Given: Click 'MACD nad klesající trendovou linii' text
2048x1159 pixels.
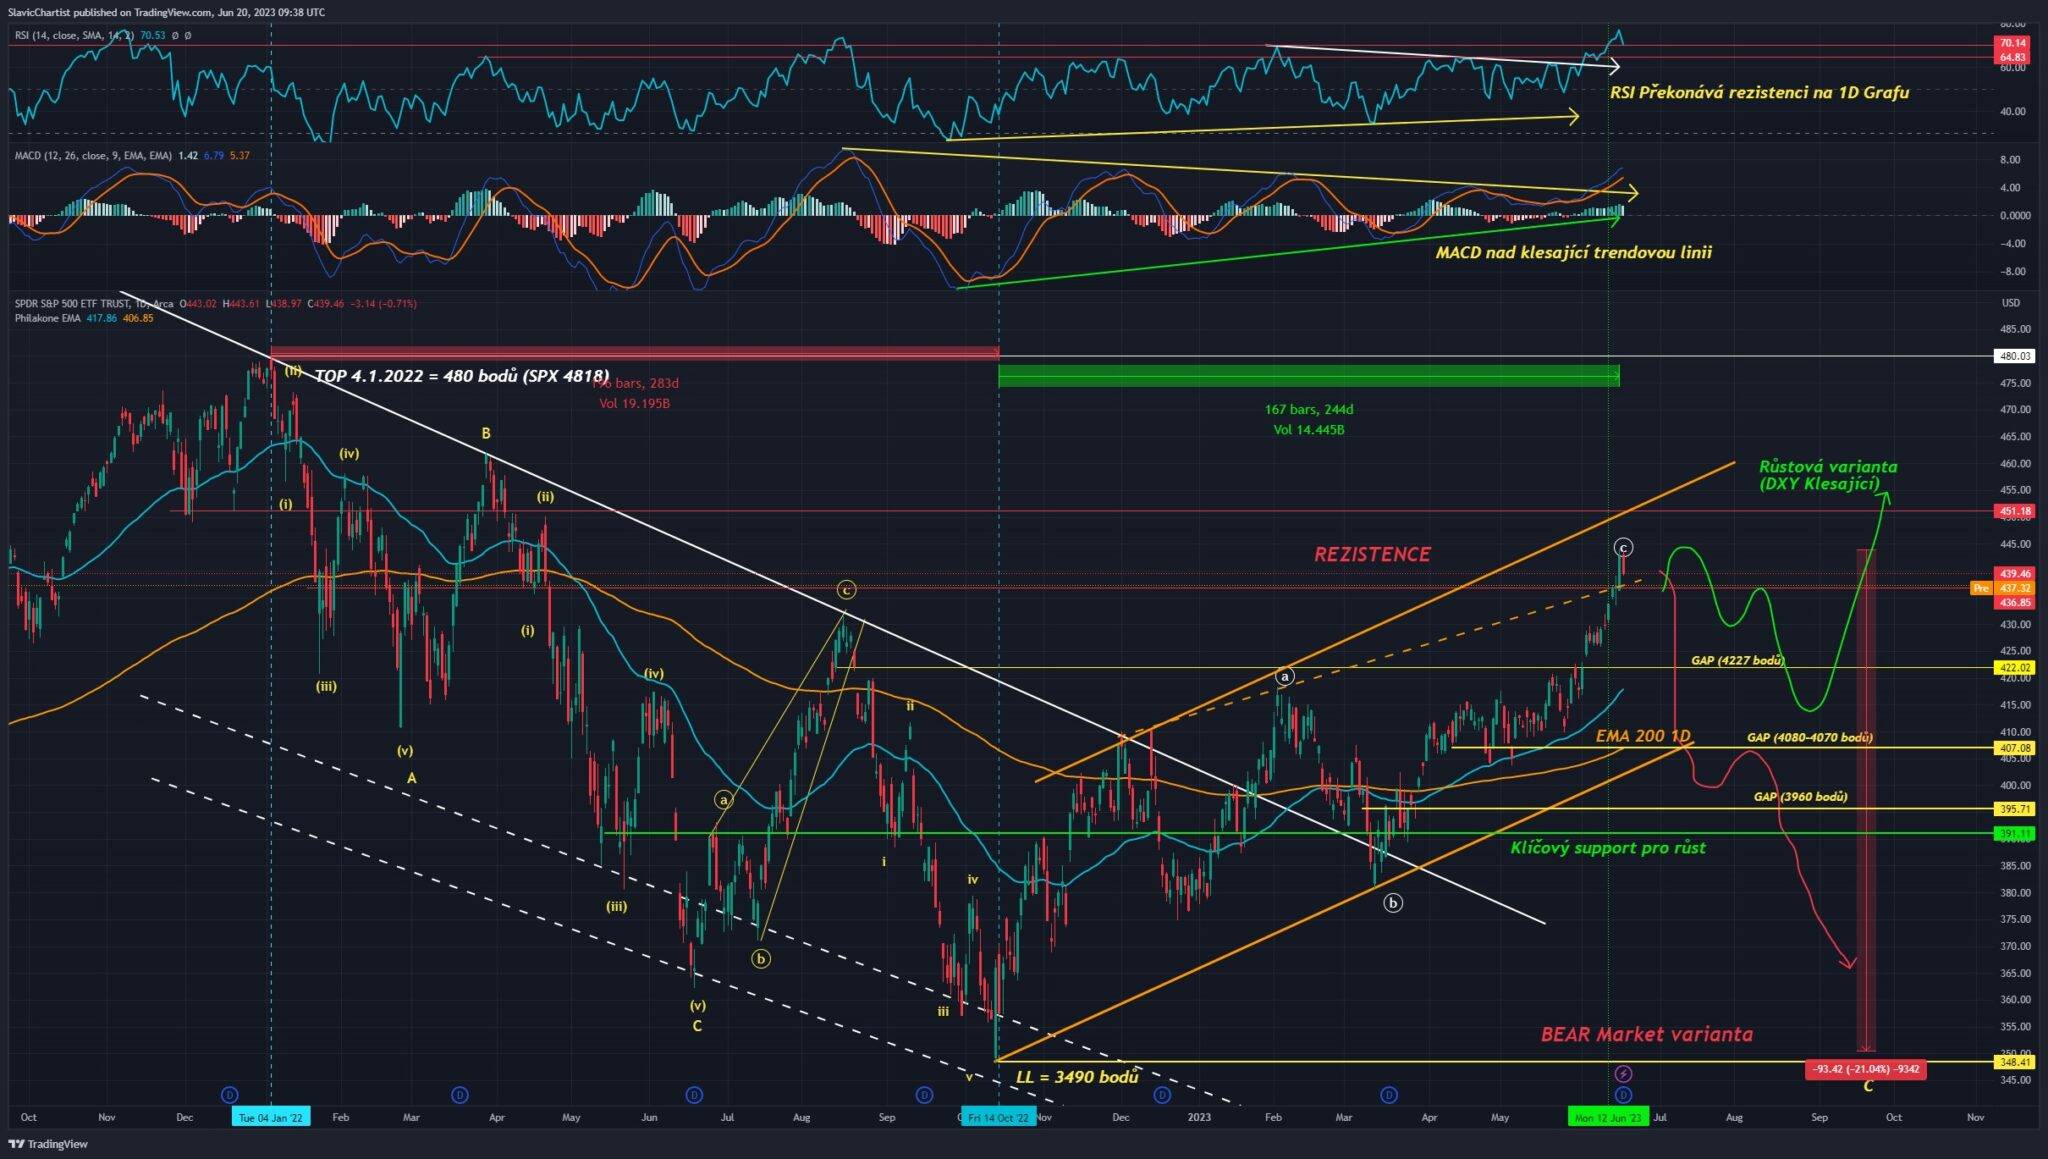Looking at the screenshot, I should tap(1573, 253).
